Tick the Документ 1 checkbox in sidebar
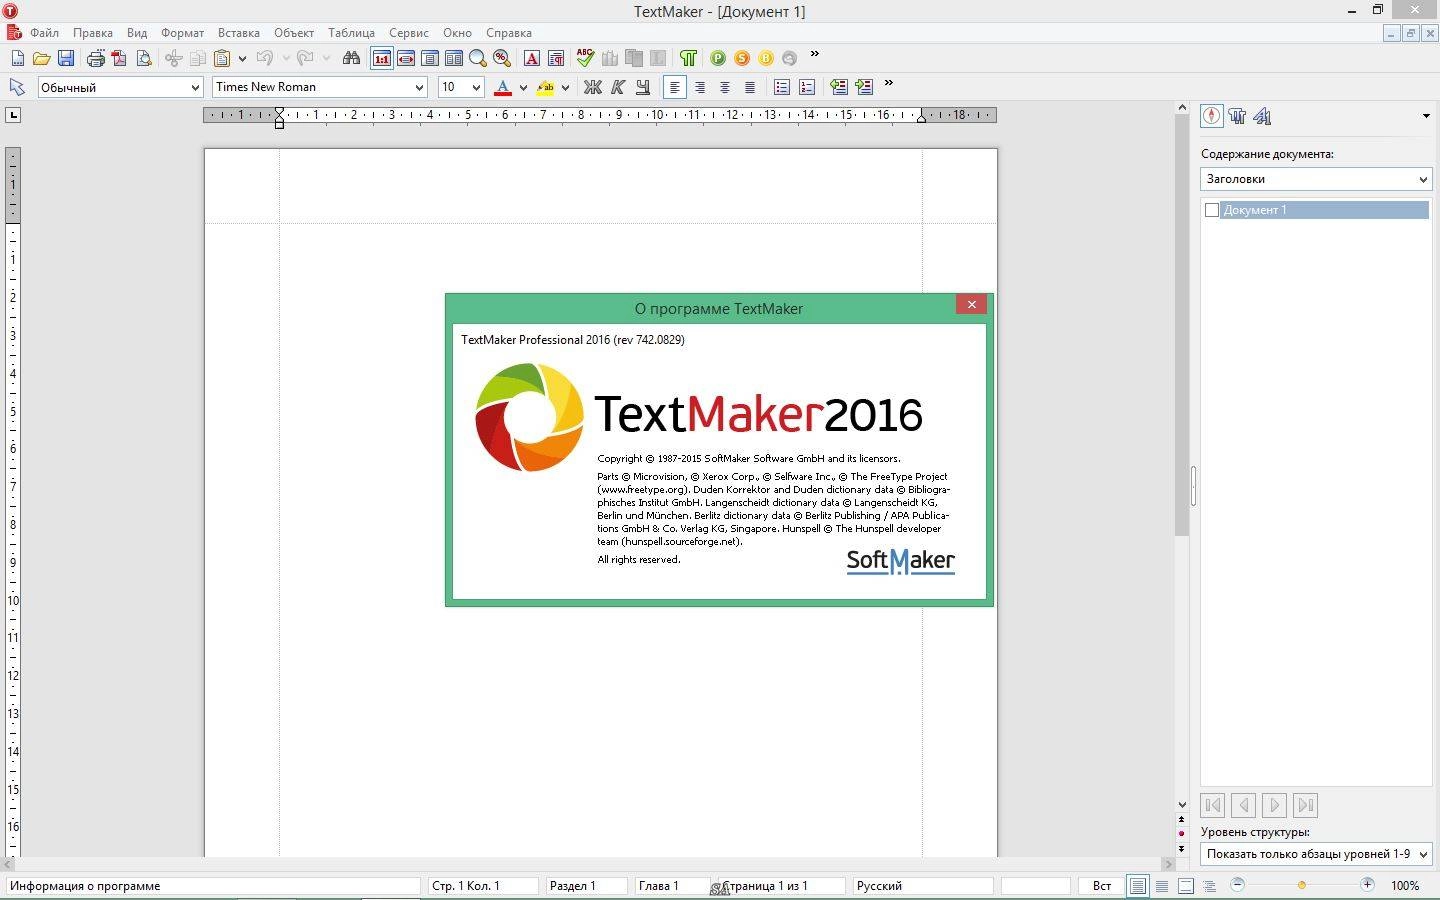 [1212, 210]
